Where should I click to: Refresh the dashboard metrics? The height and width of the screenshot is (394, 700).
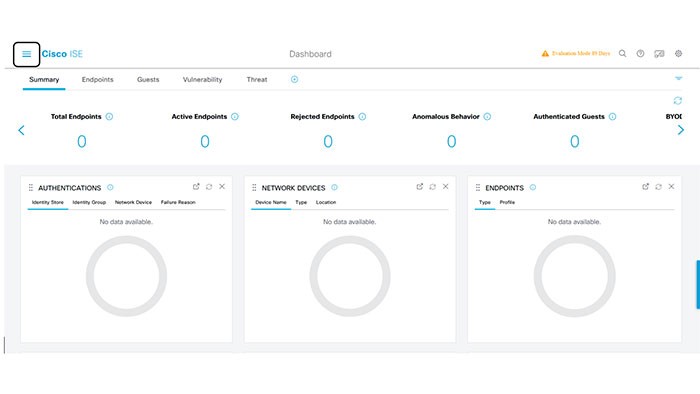click(678, 101)
